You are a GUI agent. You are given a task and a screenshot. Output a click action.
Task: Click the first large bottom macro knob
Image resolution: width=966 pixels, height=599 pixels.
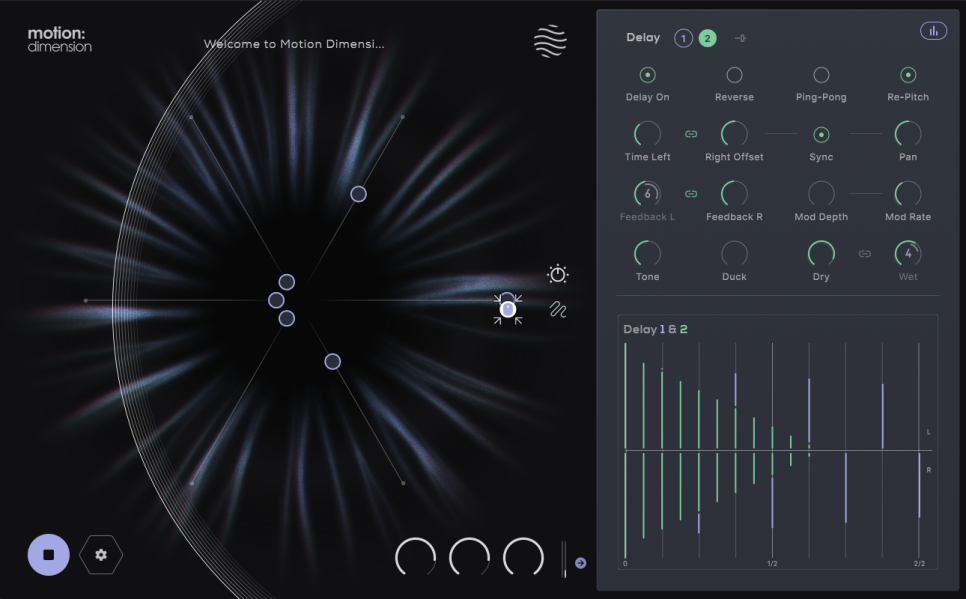point(415,557)
